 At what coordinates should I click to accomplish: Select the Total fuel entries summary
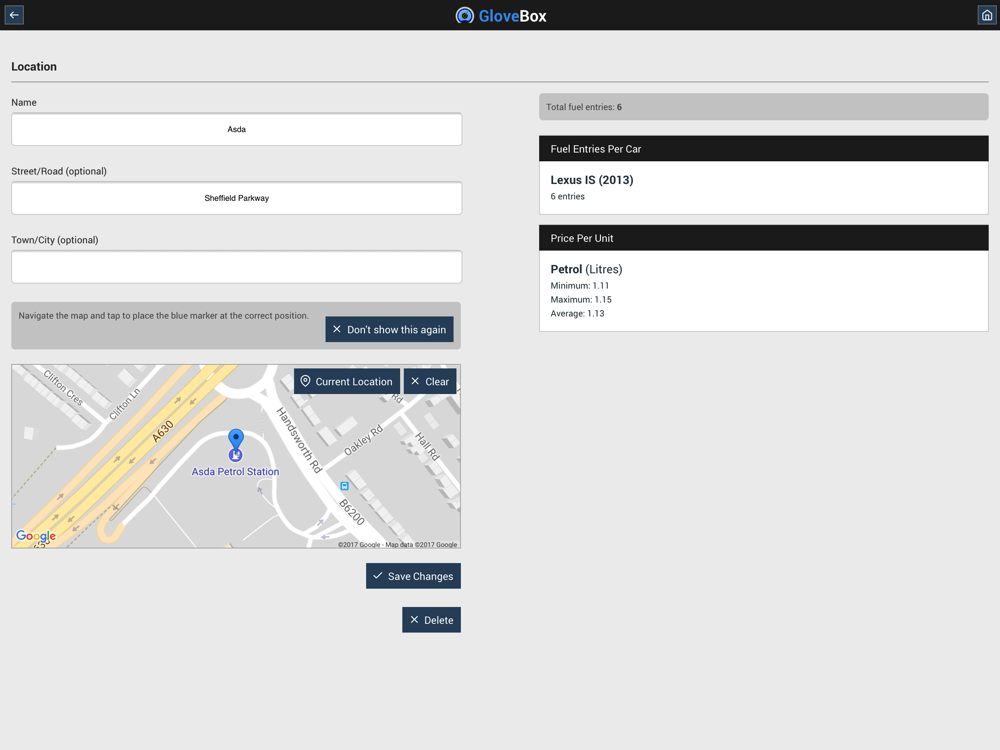764,107
